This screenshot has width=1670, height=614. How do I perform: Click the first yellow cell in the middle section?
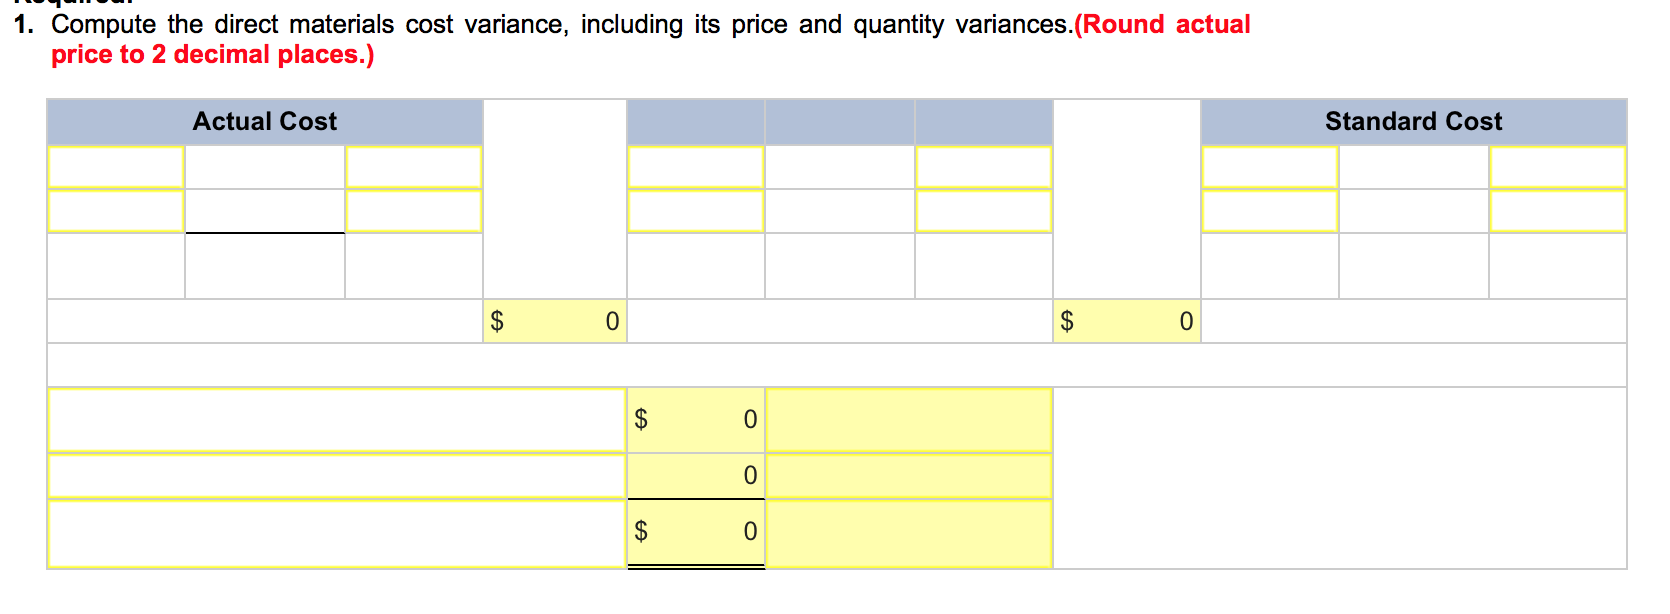pyautogui.click(x=696, y=166)
